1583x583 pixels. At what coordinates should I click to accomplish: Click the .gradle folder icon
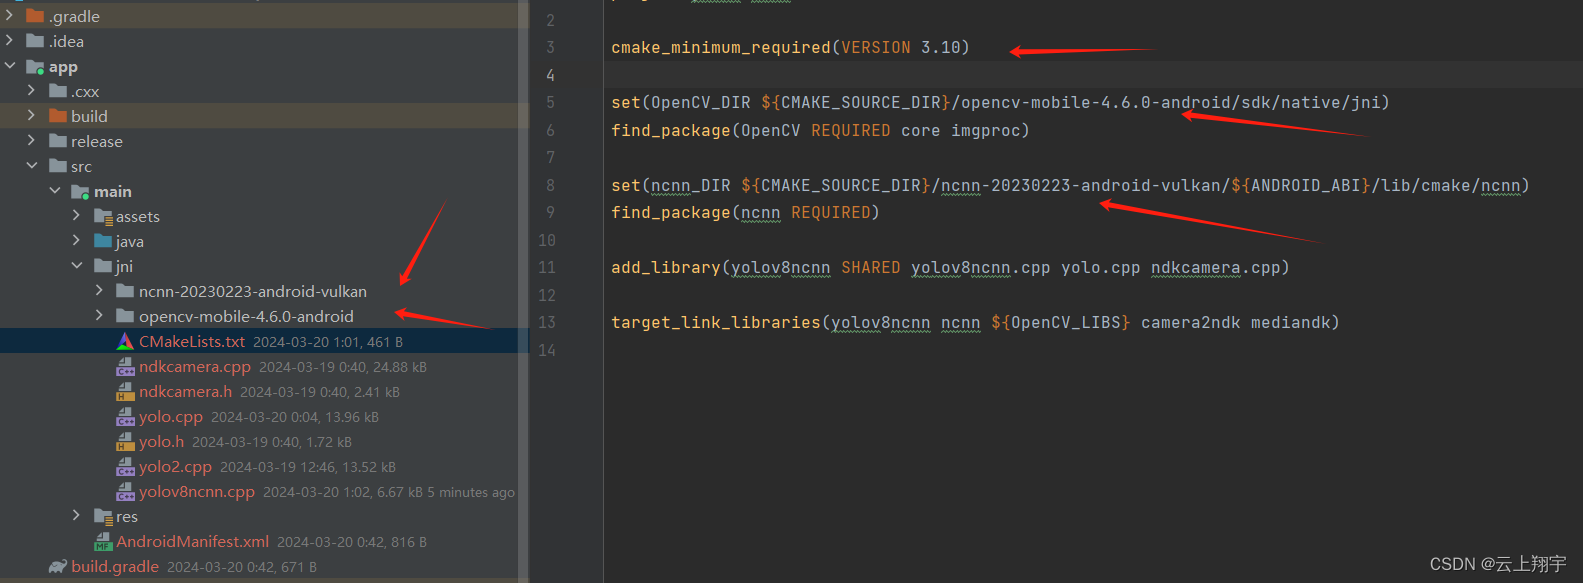tap(35, 16)
